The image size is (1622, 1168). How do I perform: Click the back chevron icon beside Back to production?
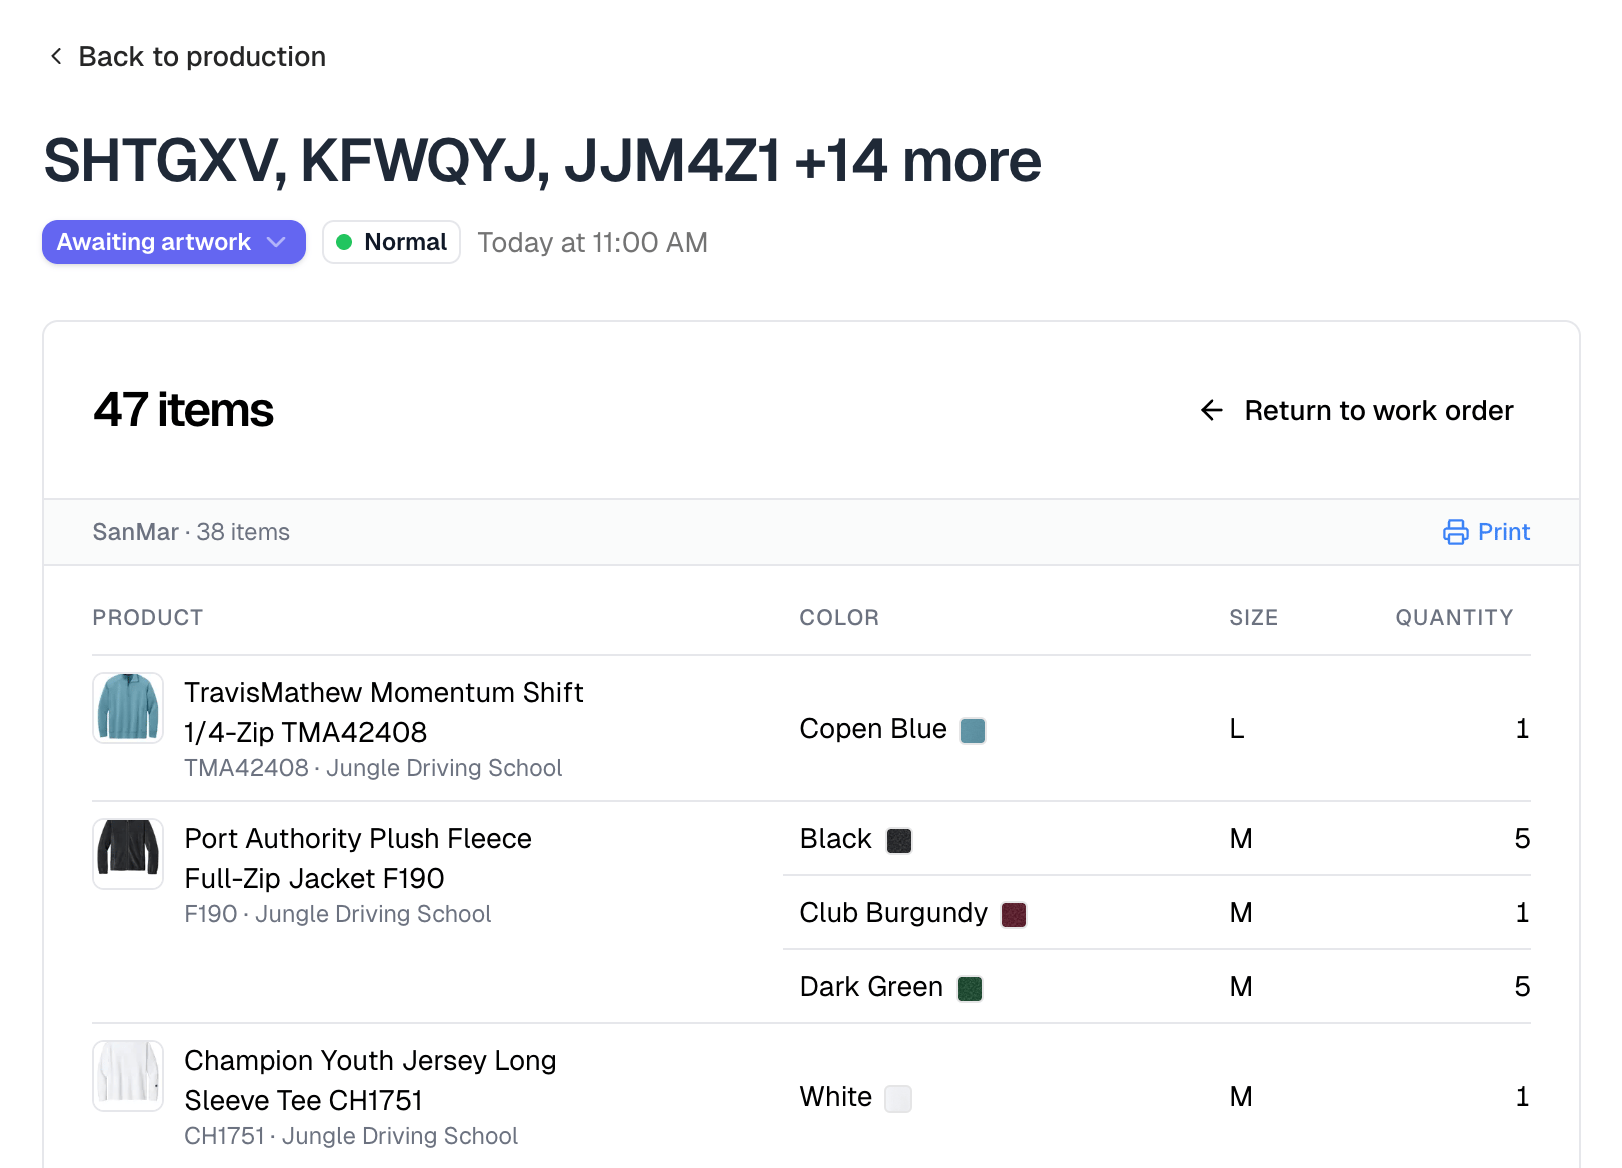(56, 56)
